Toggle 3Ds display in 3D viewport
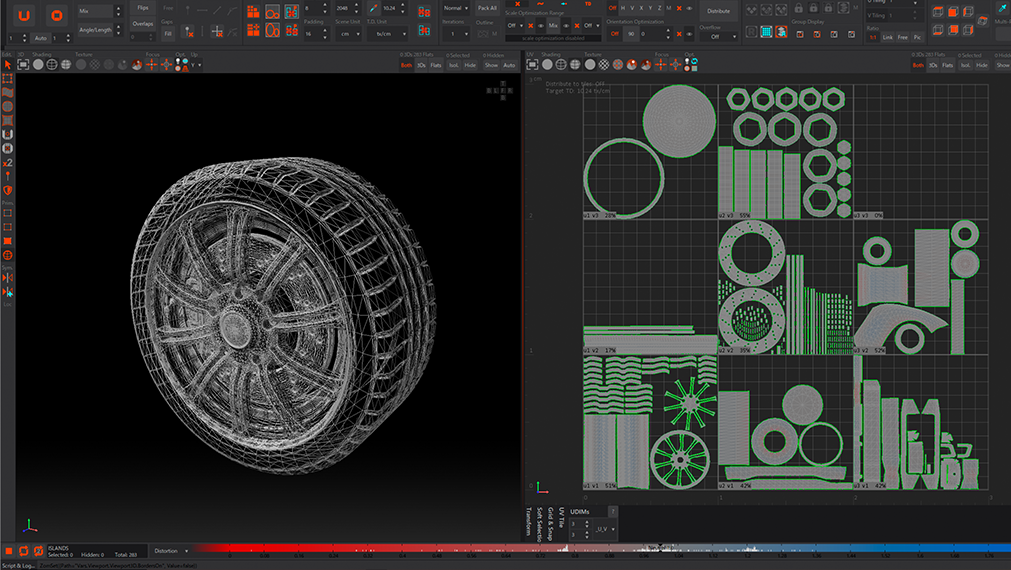 421,65
